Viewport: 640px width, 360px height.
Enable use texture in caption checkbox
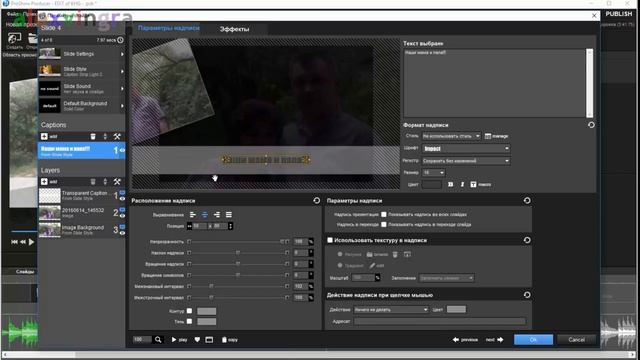pyautogui.click(x=330, y=240)
